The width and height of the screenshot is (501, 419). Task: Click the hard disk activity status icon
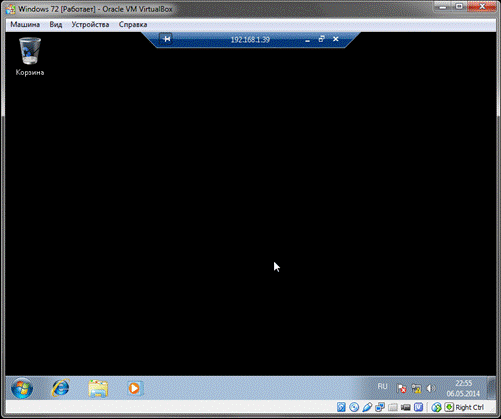341,407
